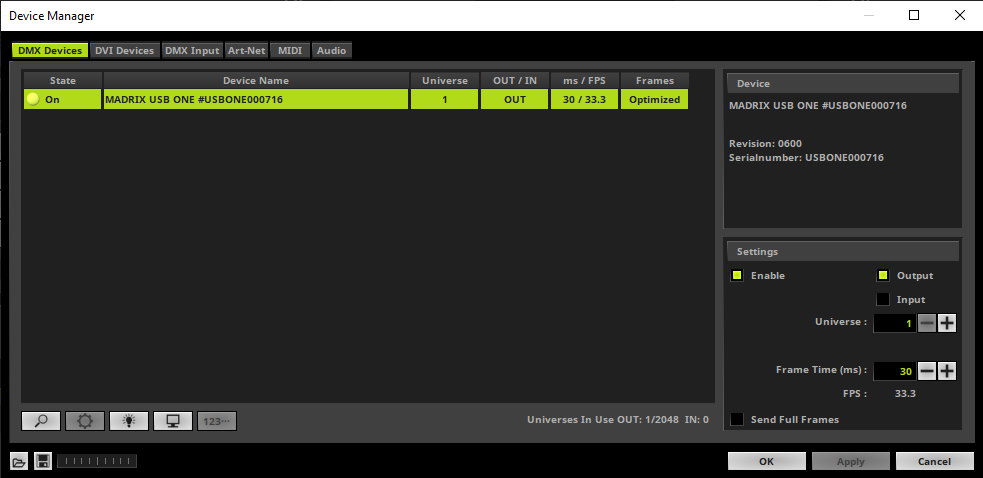Enable Send Full Frames checkbox
983x478 pixels.
click(737, 419)
